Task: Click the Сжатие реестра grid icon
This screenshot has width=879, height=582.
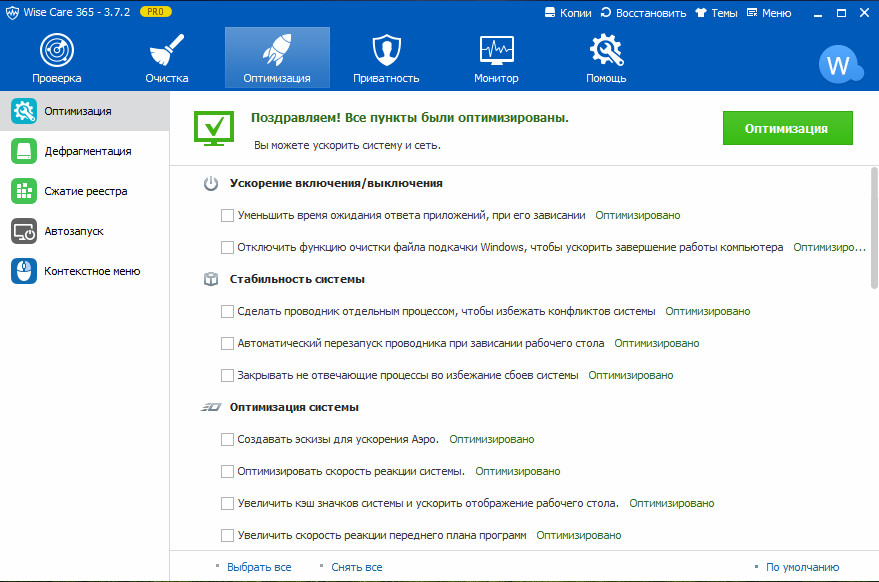Action: pyautogui.click(x=24, y=191)
